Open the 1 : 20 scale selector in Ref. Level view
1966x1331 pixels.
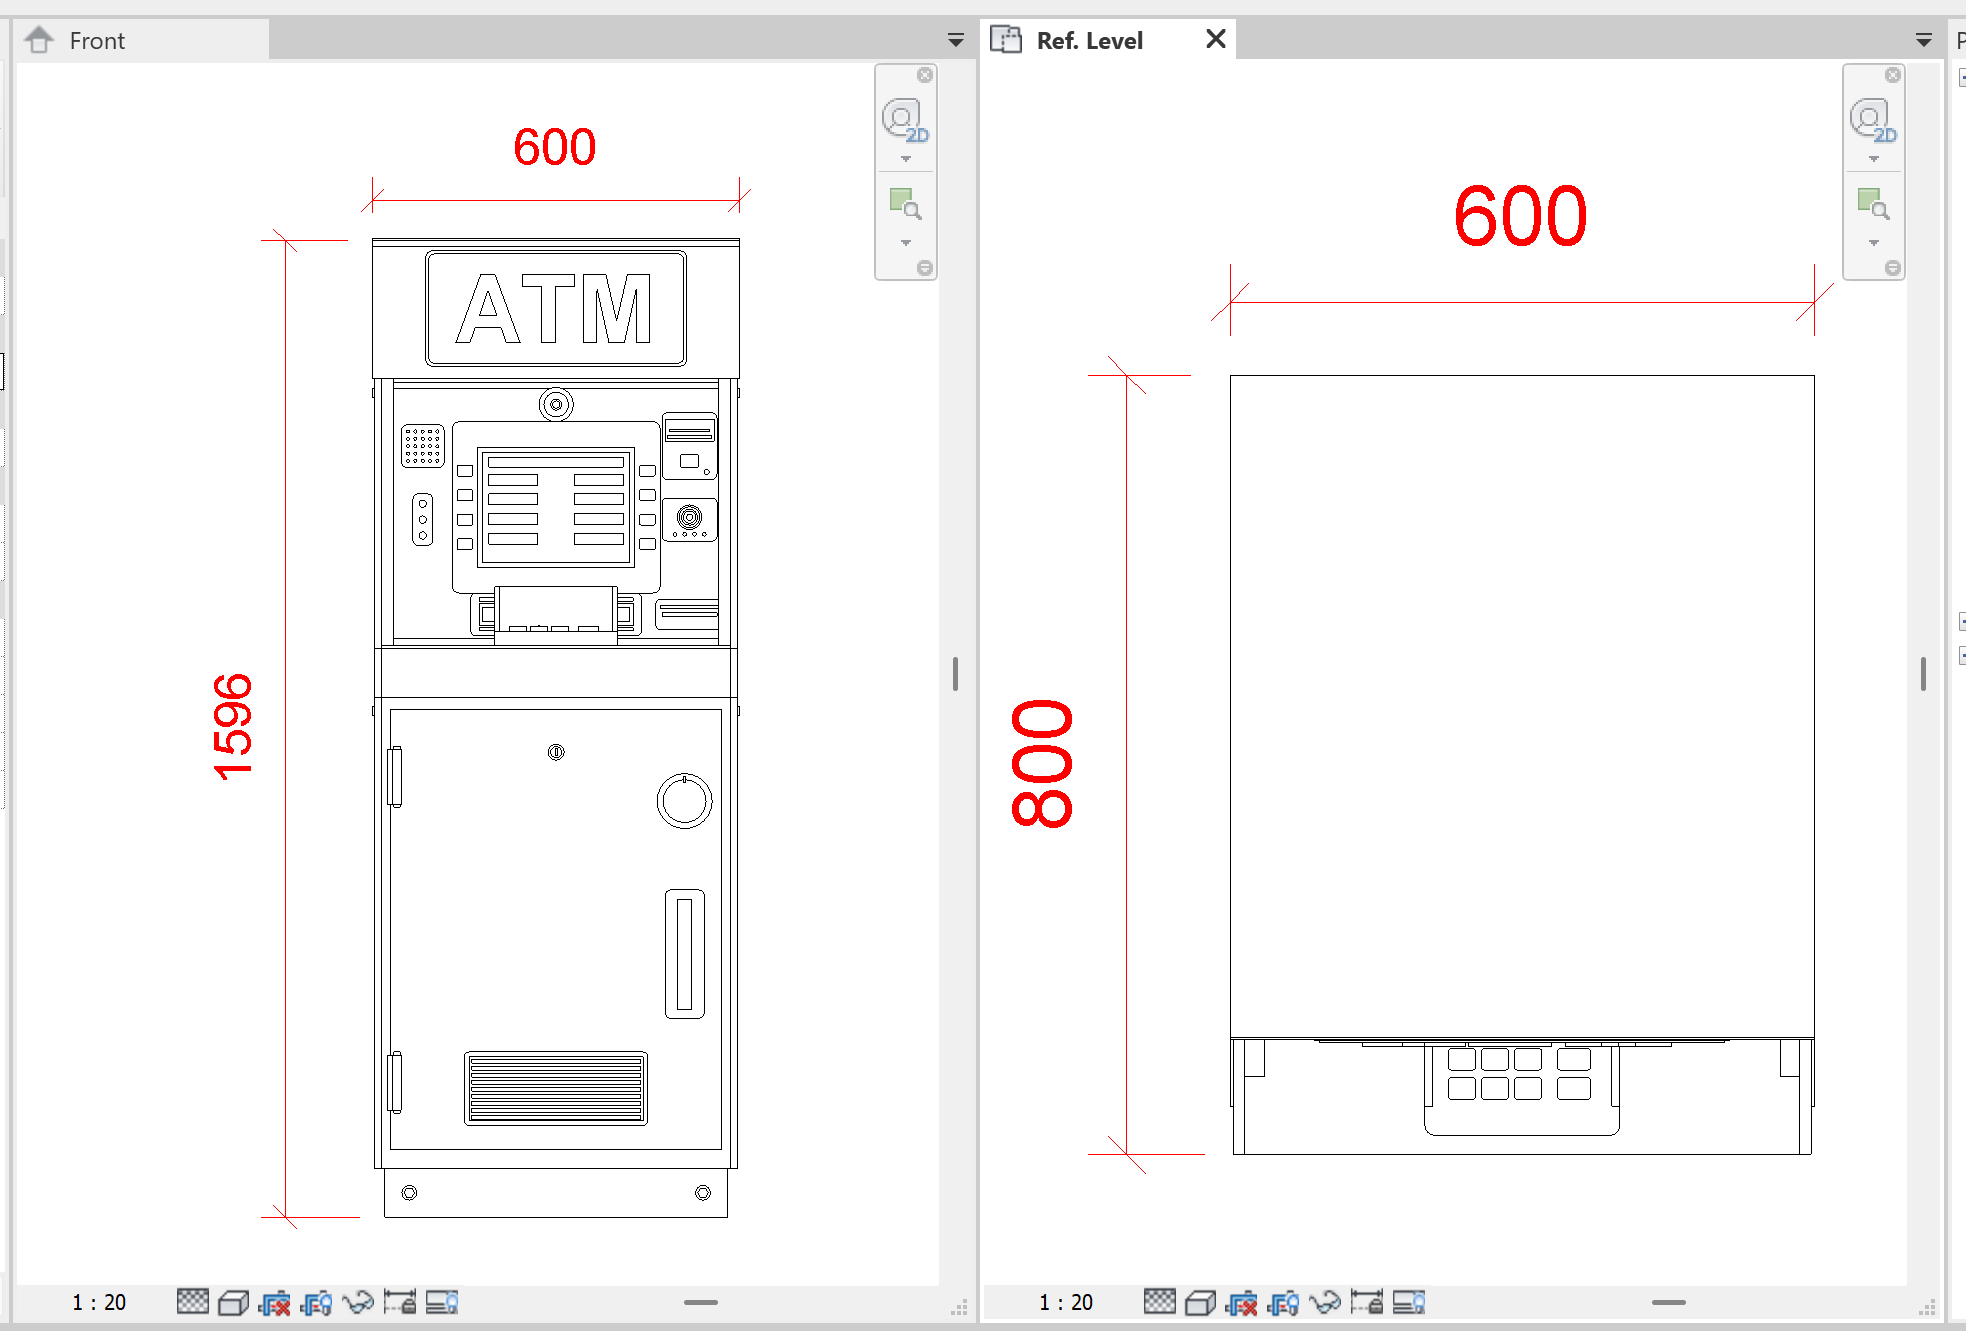pyautogui.click(x=1065, y=1302)
